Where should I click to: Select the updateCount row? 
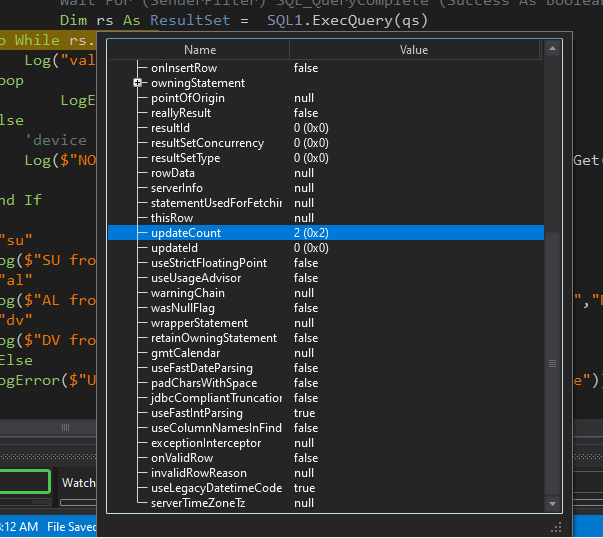click(326, 233)
